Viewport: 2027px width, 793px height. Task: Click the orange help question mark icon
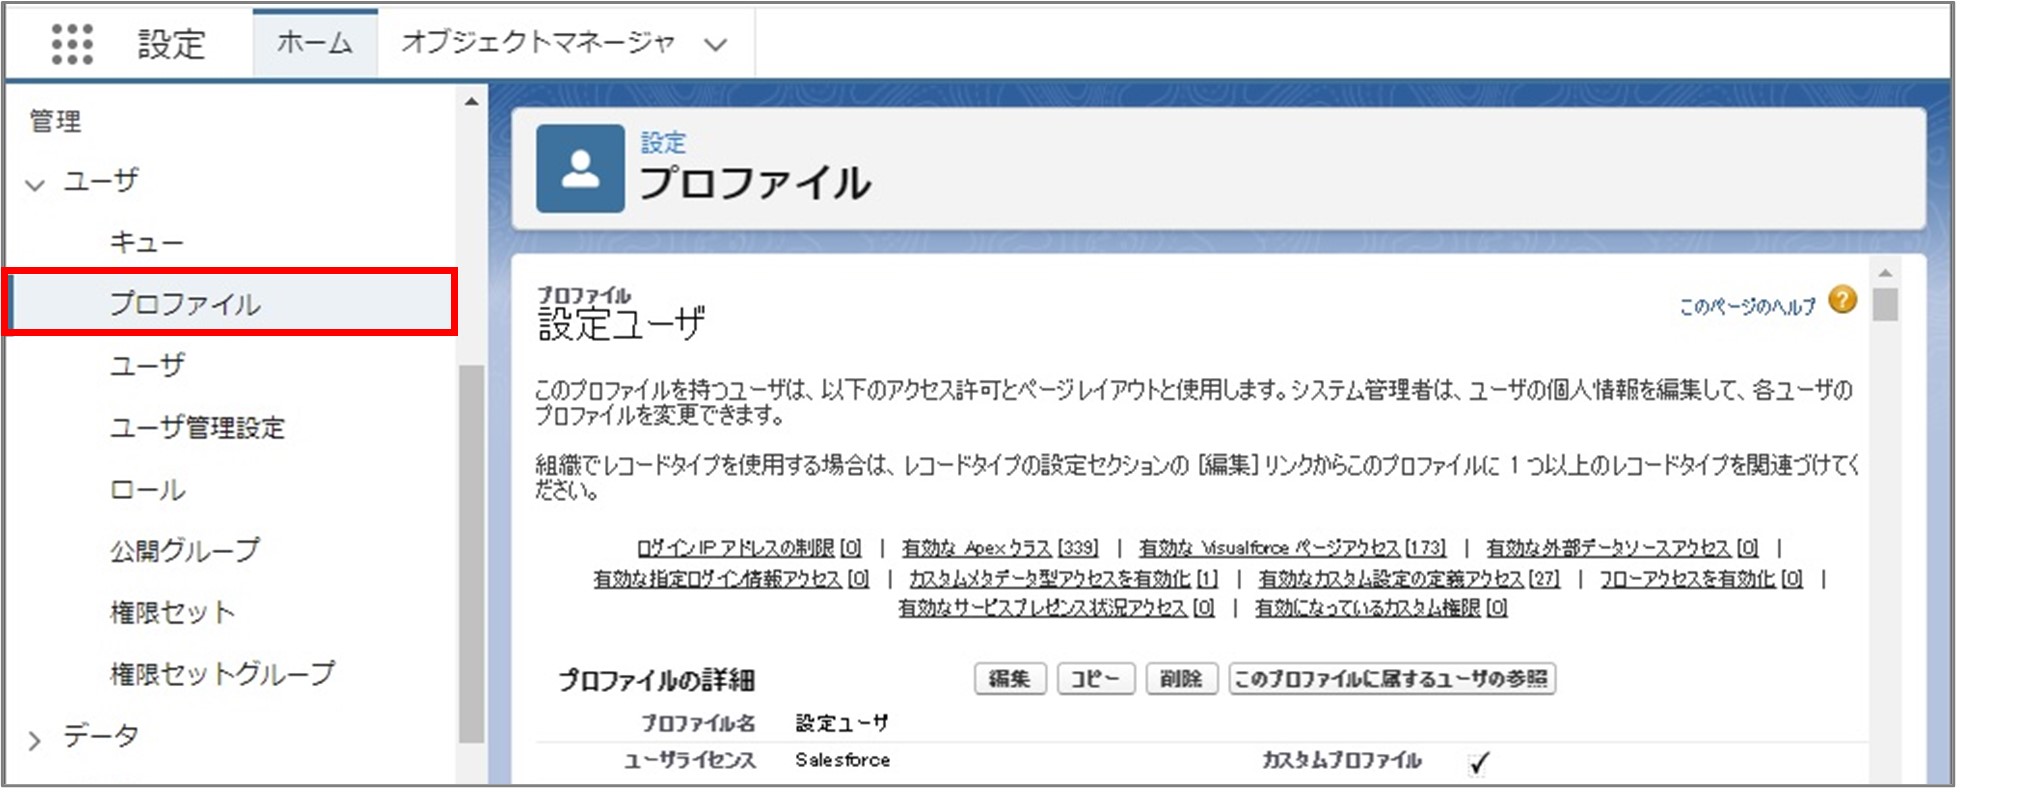point(1842,300)
